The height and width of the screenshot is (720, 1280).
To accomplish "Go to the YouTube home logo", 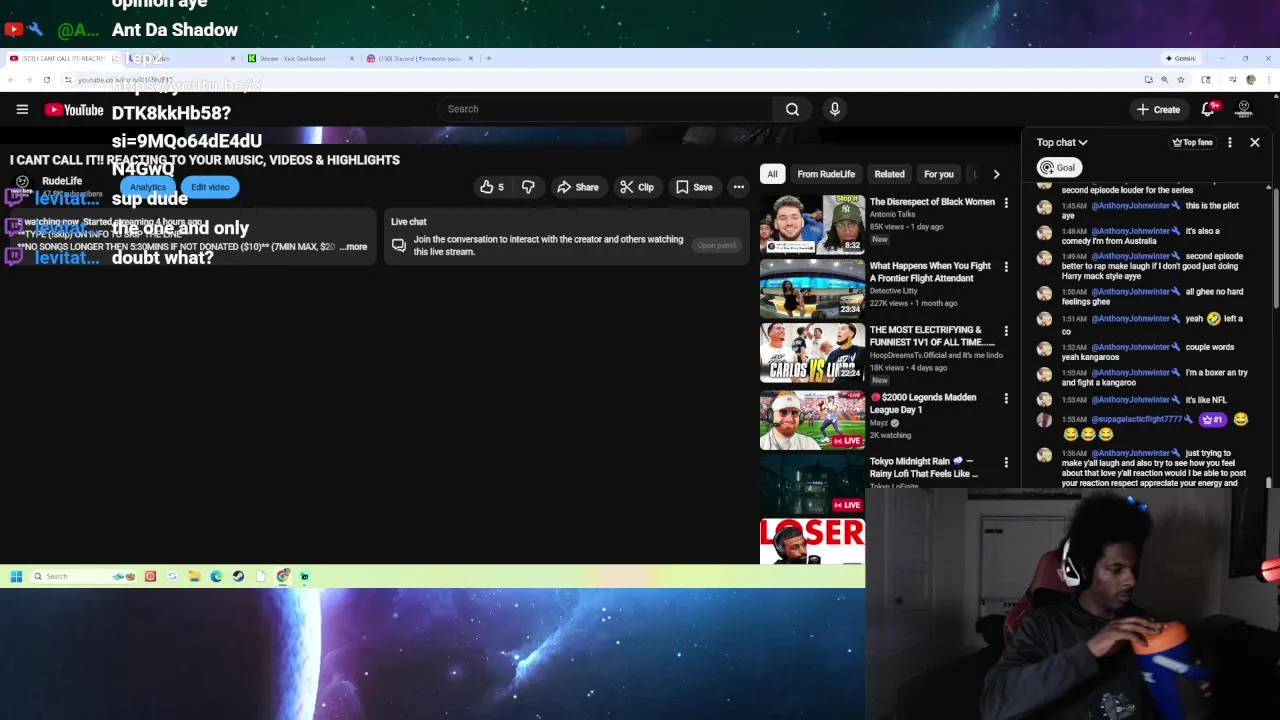I will [x=74, y=109].
